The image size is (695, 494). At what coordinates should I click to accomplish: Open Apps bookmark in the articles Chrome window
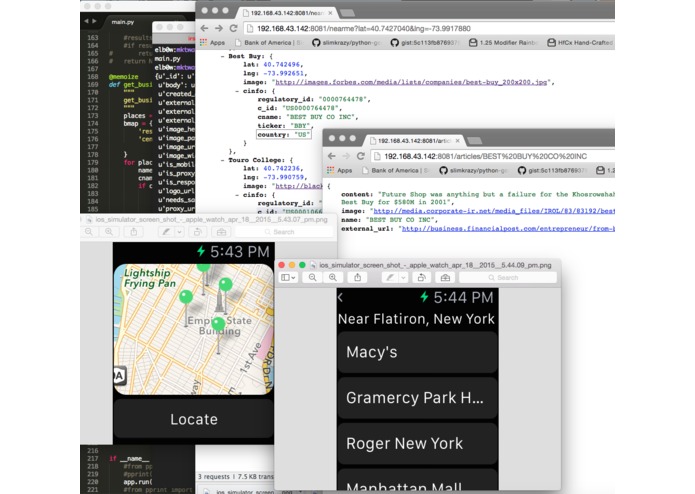tap(340, 170)
